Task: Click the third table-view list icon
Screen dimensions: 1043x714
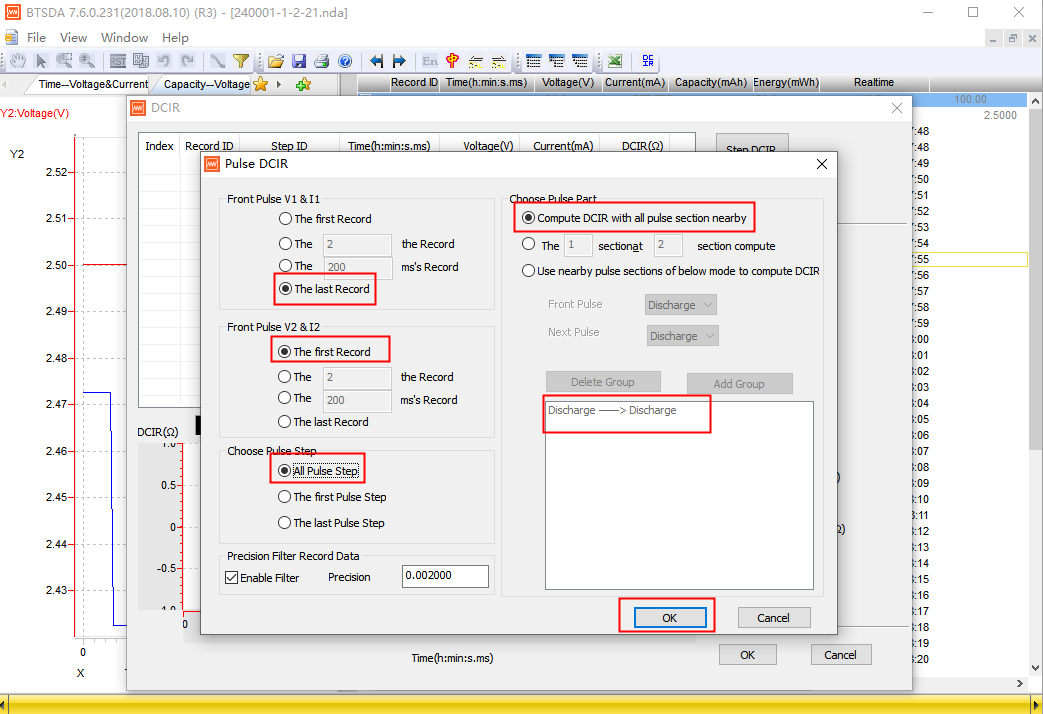Action: pos(580,61)
